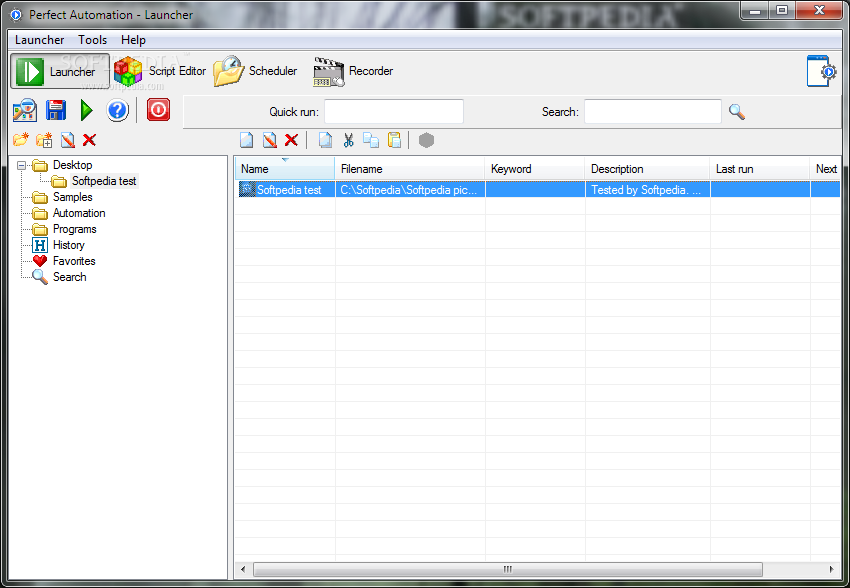The width and height of the screenshot is (850, 588).
Task: Open the History node
Action: [x=68, y=245]
